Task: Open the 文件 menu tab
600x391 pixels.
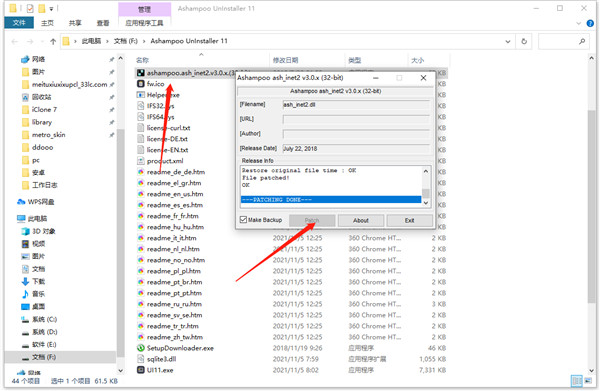Action: [x=19, y=23]
